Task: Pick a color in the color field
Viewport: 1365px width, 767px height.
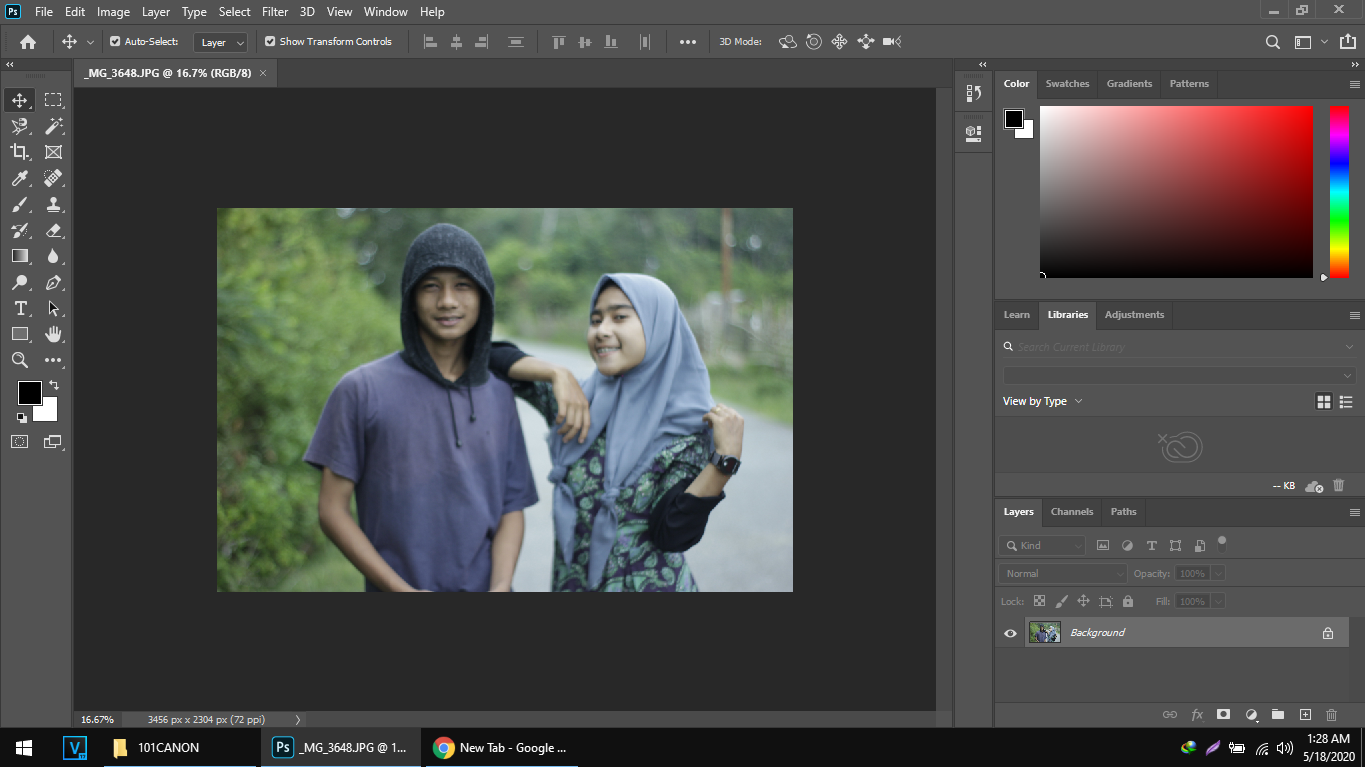Action: point(1176,191)
